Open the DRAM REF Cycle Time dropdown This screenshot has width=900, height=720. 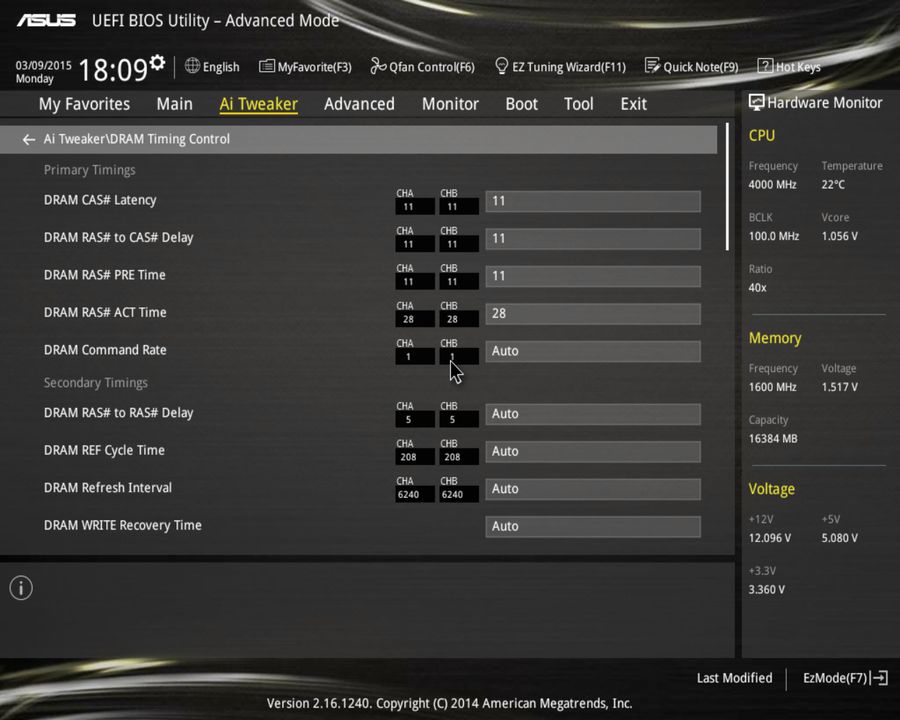592,451
